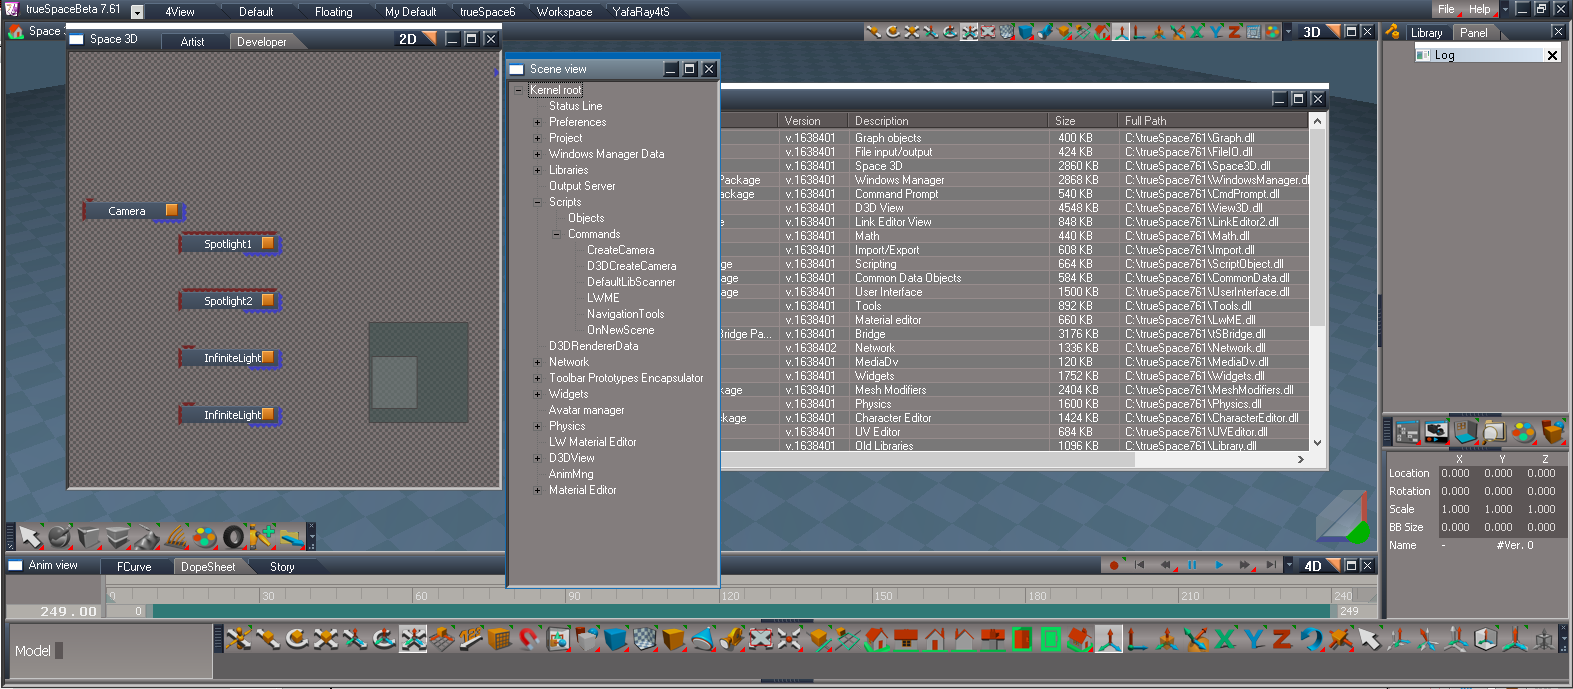1573x689 pixels.
Task: Open the Help menu
Action: click(x=1480, y=9)
